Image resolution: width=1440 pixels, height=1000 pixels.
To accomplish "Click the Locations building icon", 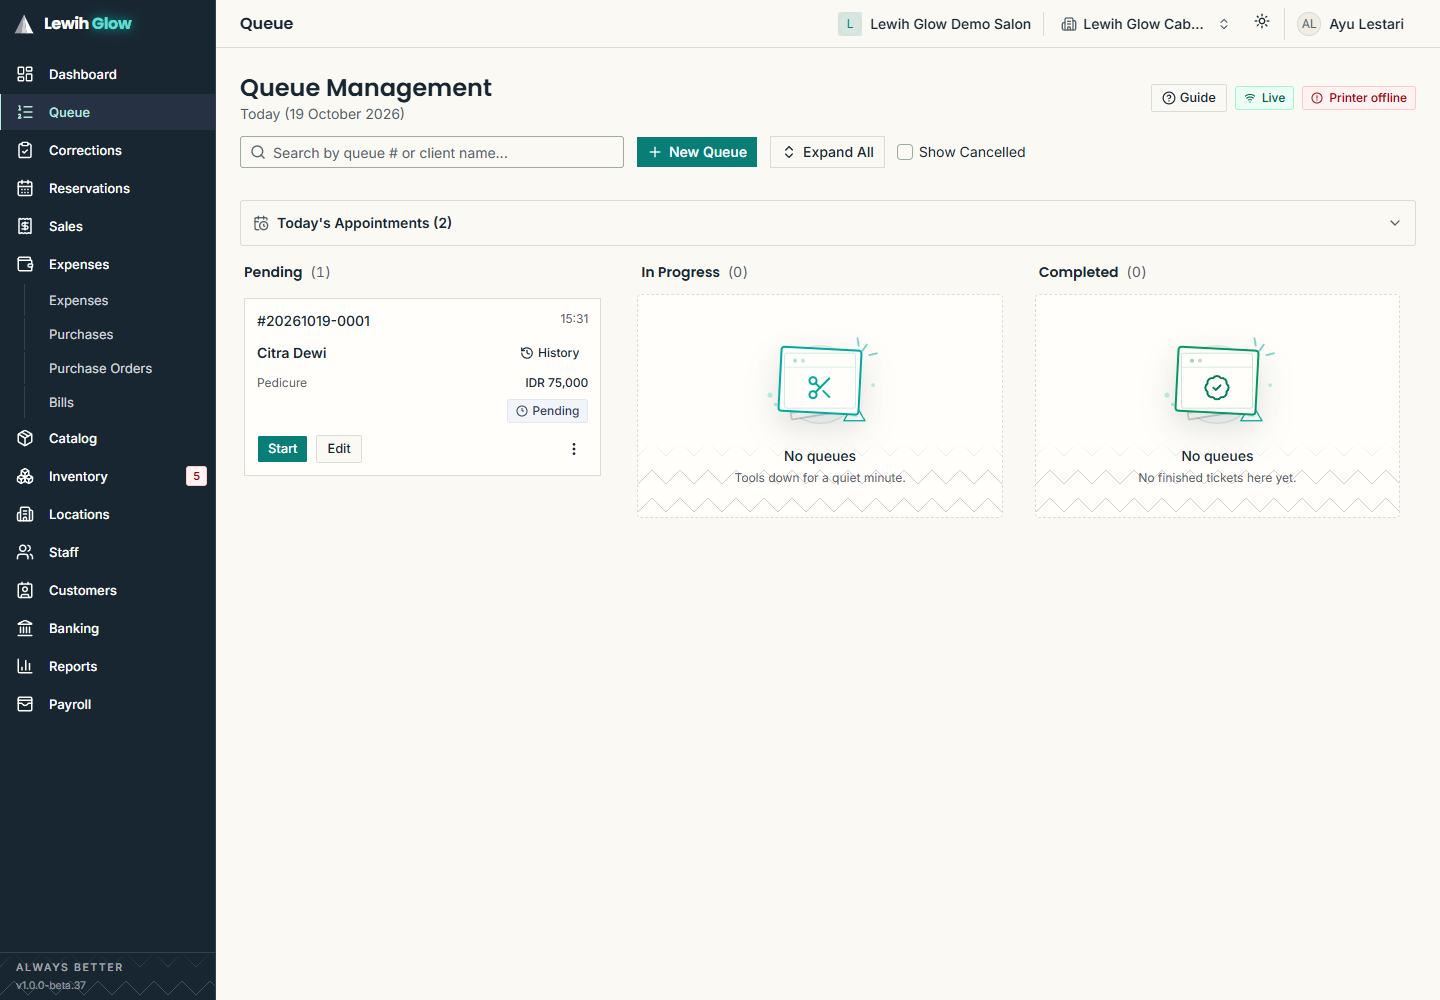I will (x=25, y=514).
